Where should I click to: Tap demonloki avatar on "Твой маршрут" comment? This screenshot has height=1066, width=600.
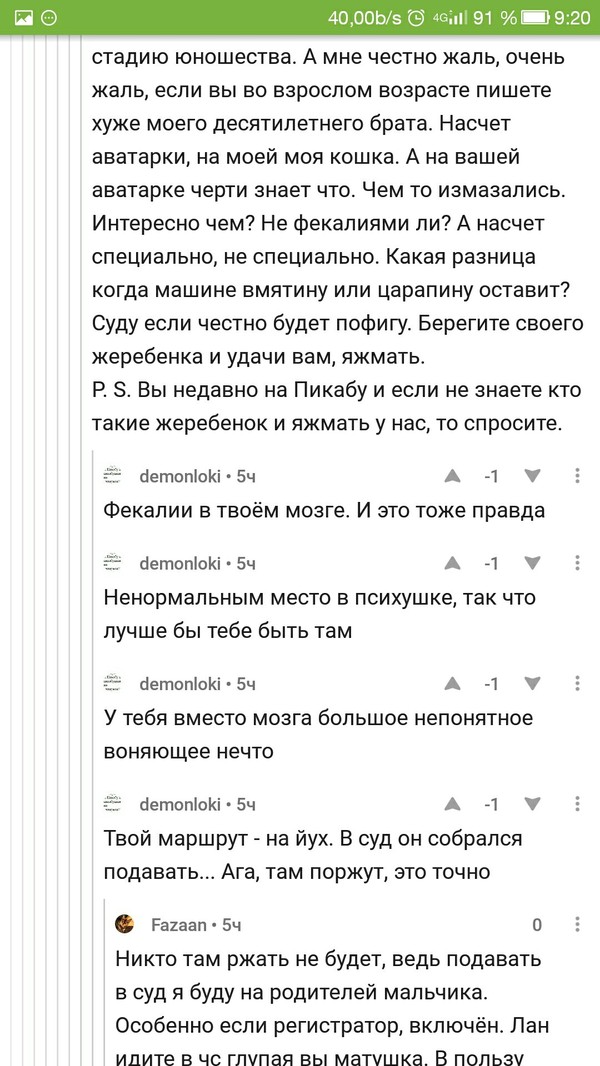(x=114, y=804)
